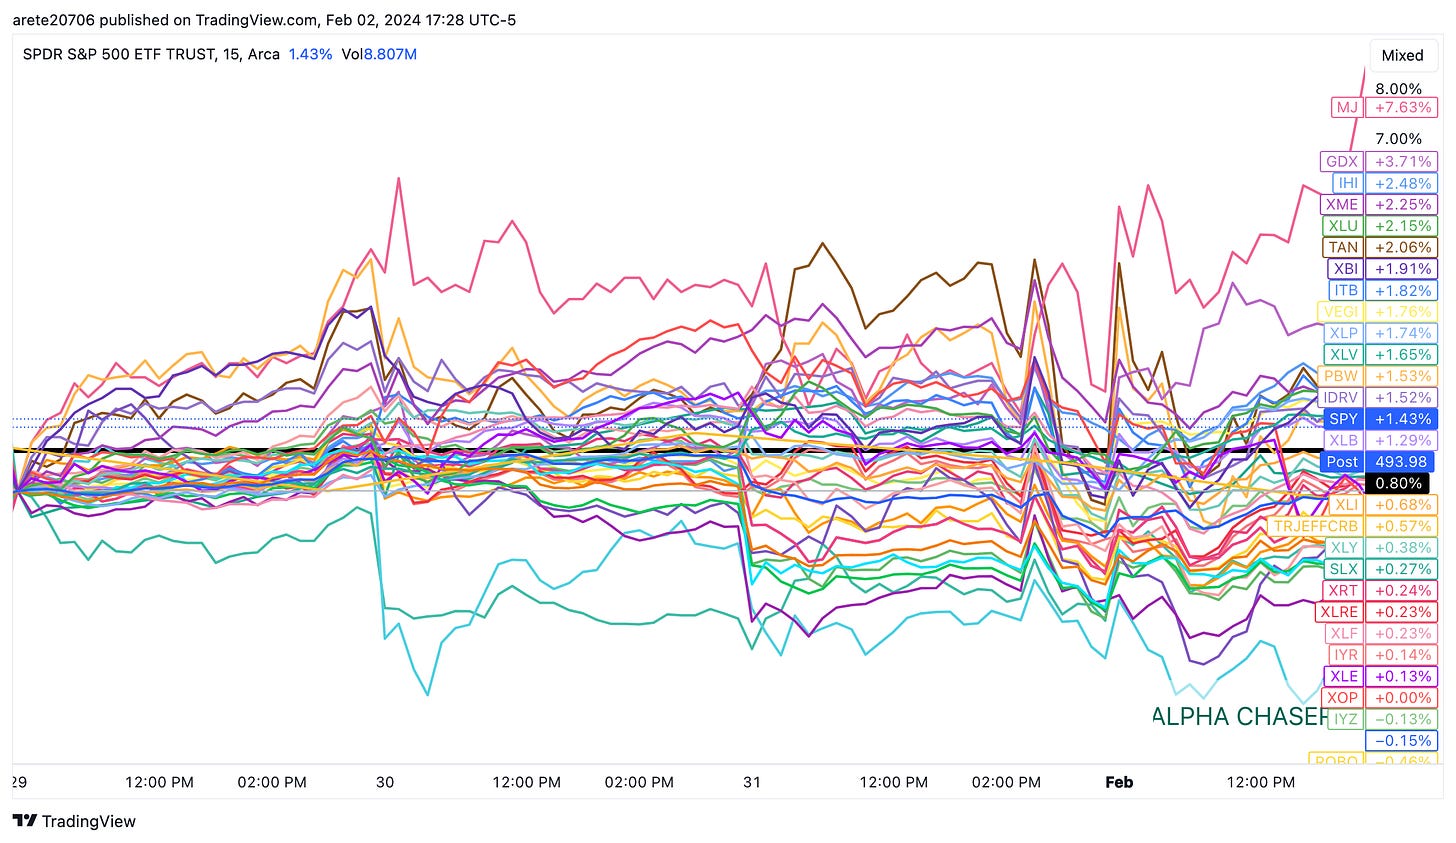Select the XLV ticker label

(1343, 354)
